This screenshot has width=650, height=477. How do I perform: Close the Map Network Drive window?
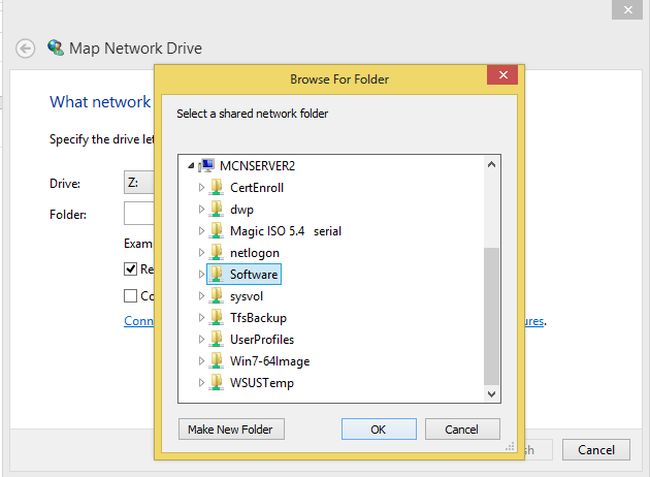[x=628, y=9]
